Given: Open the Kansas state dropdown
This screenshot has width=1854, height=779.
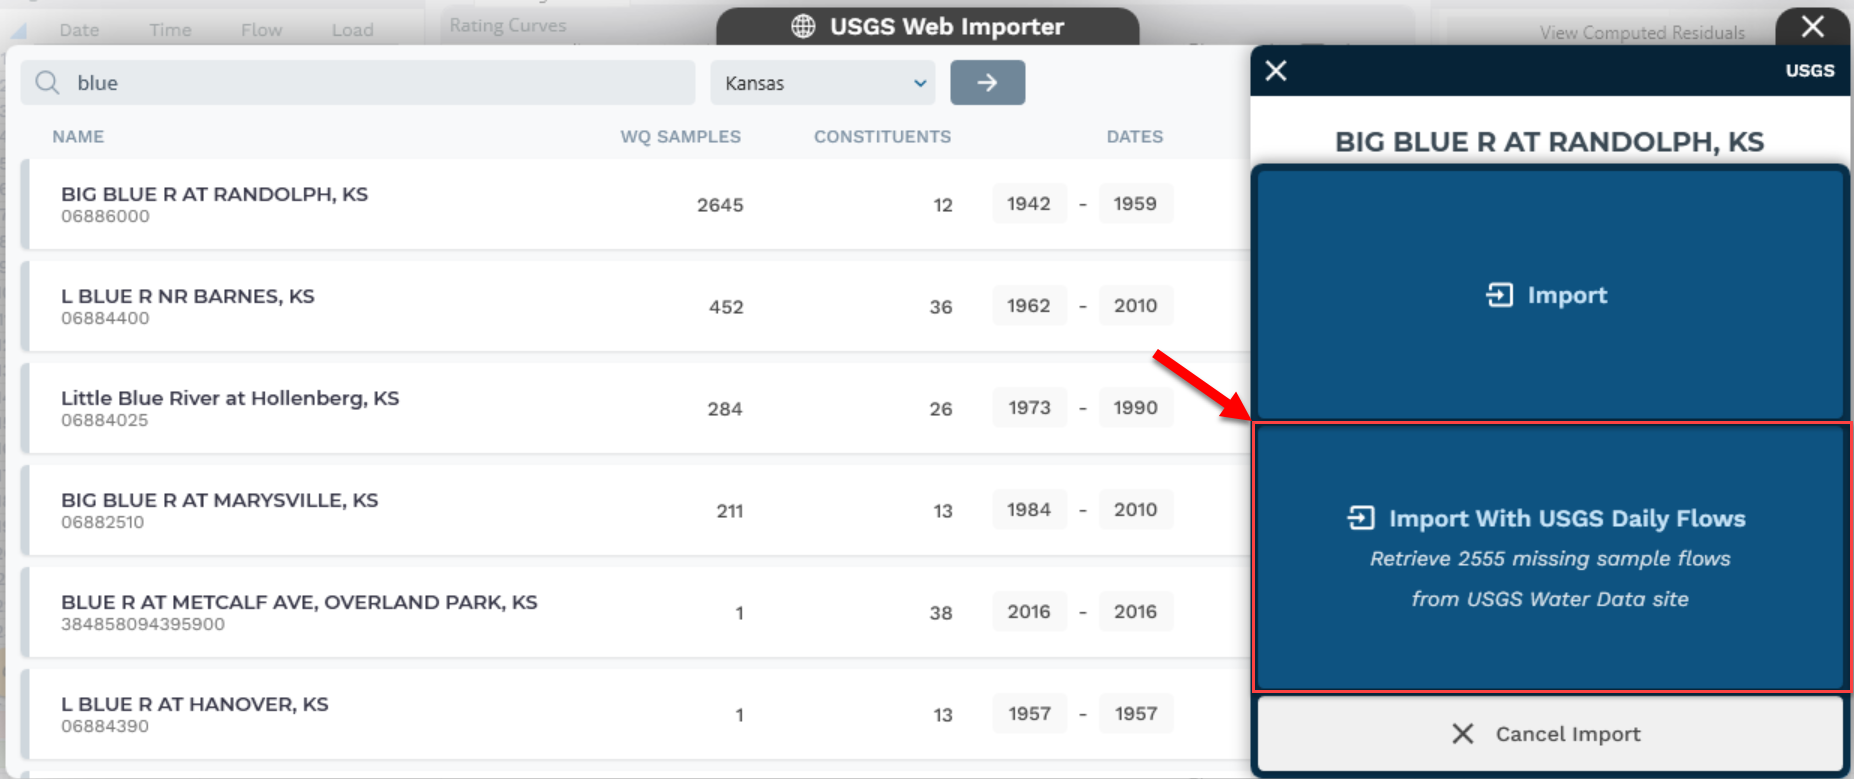Looking at the screenshot, I should point(823,83).
